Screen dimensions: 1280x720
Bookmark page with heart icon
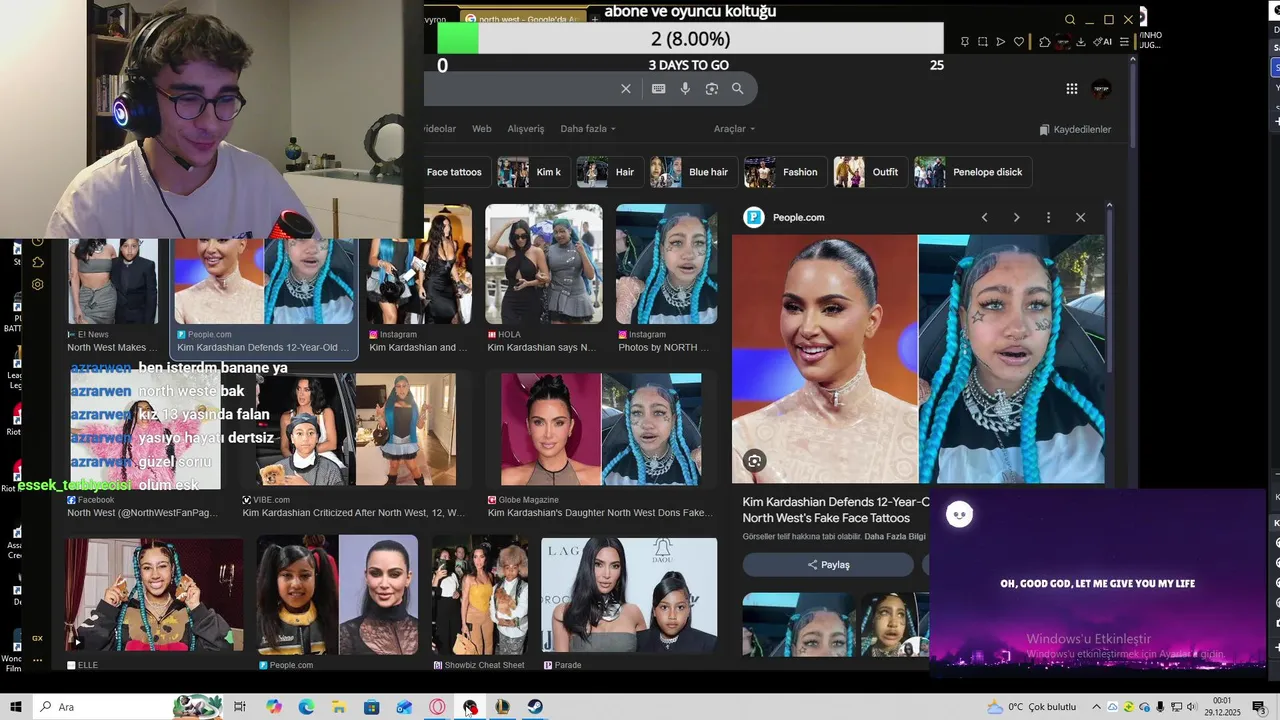click(1019, 42)
